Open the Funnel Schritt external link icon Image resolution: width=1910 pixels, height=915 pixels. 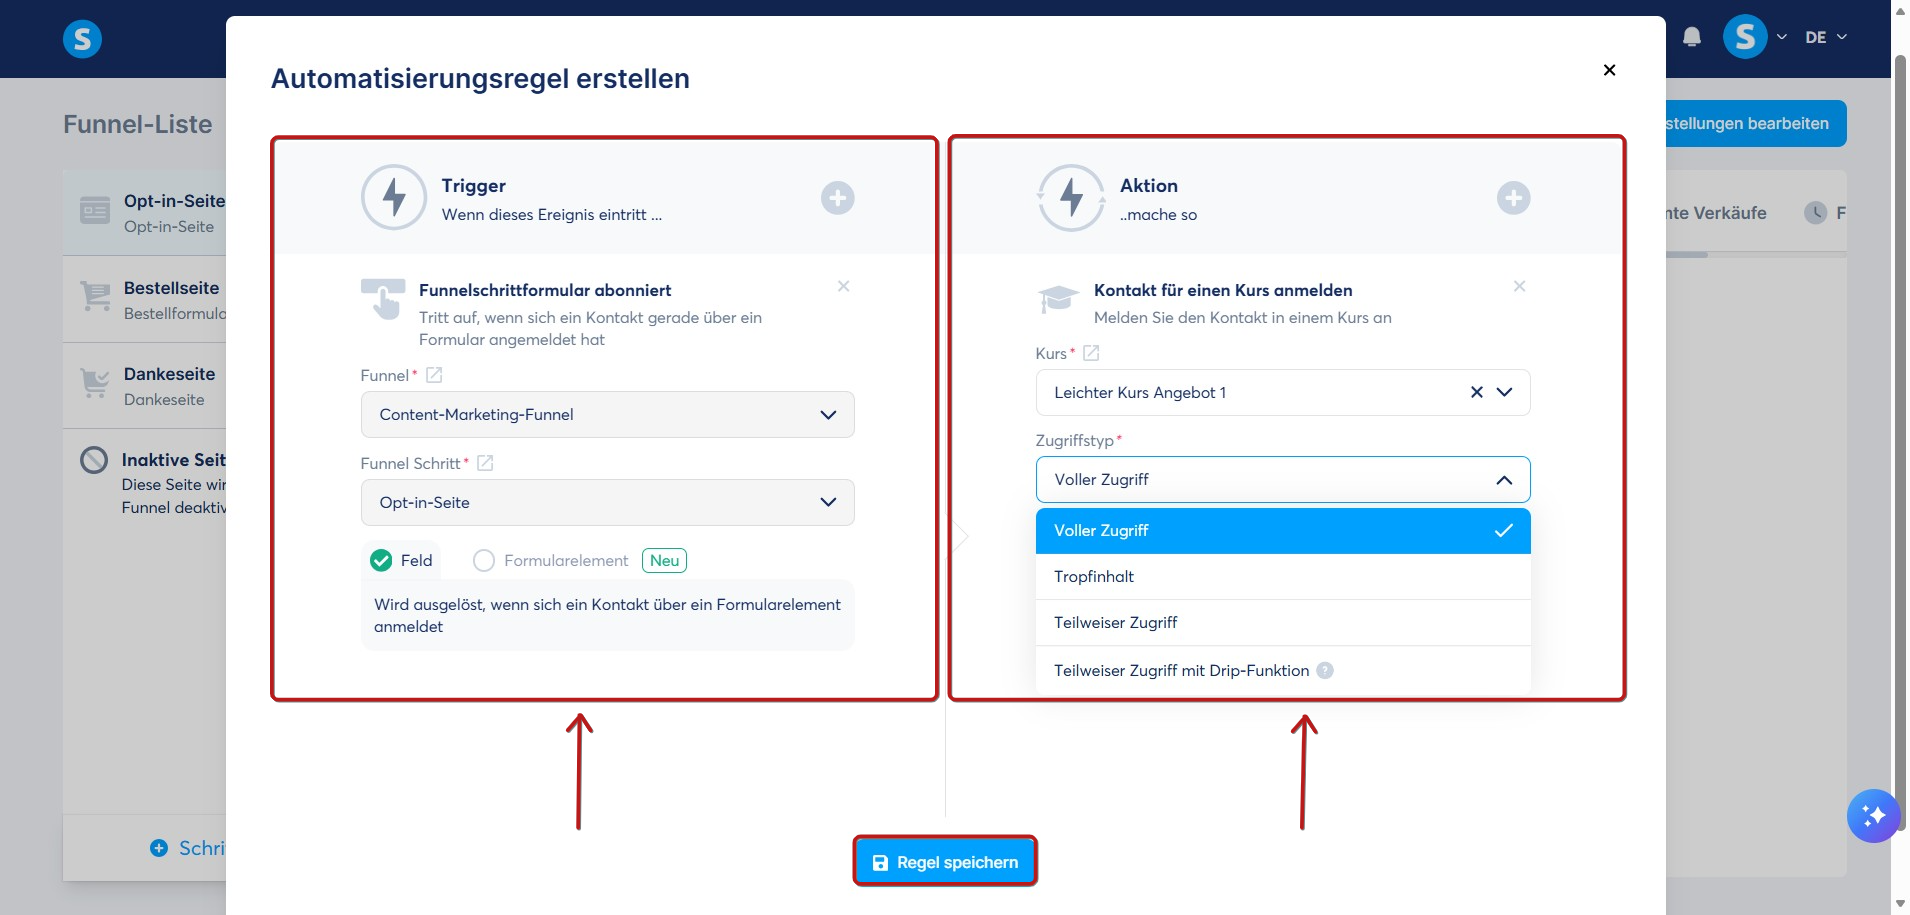tap(485, 463)
